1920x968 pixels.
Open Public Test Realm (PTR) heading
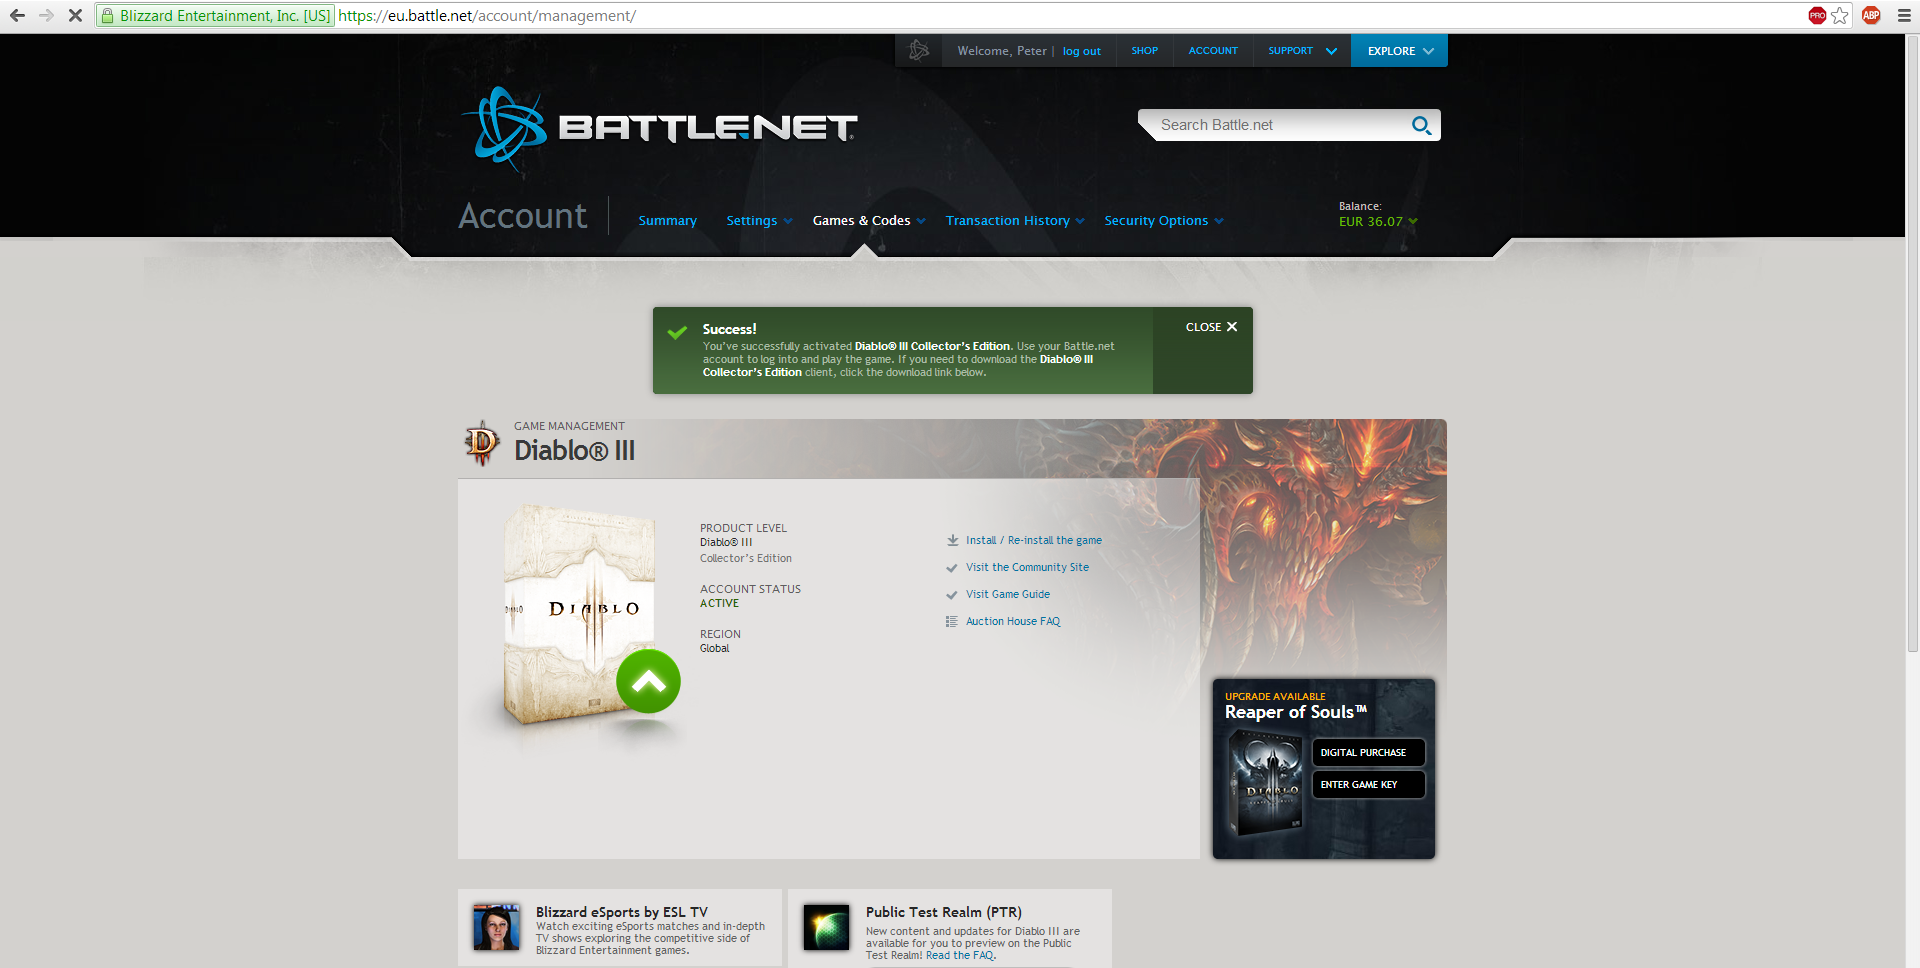click(x=943, y=912)
